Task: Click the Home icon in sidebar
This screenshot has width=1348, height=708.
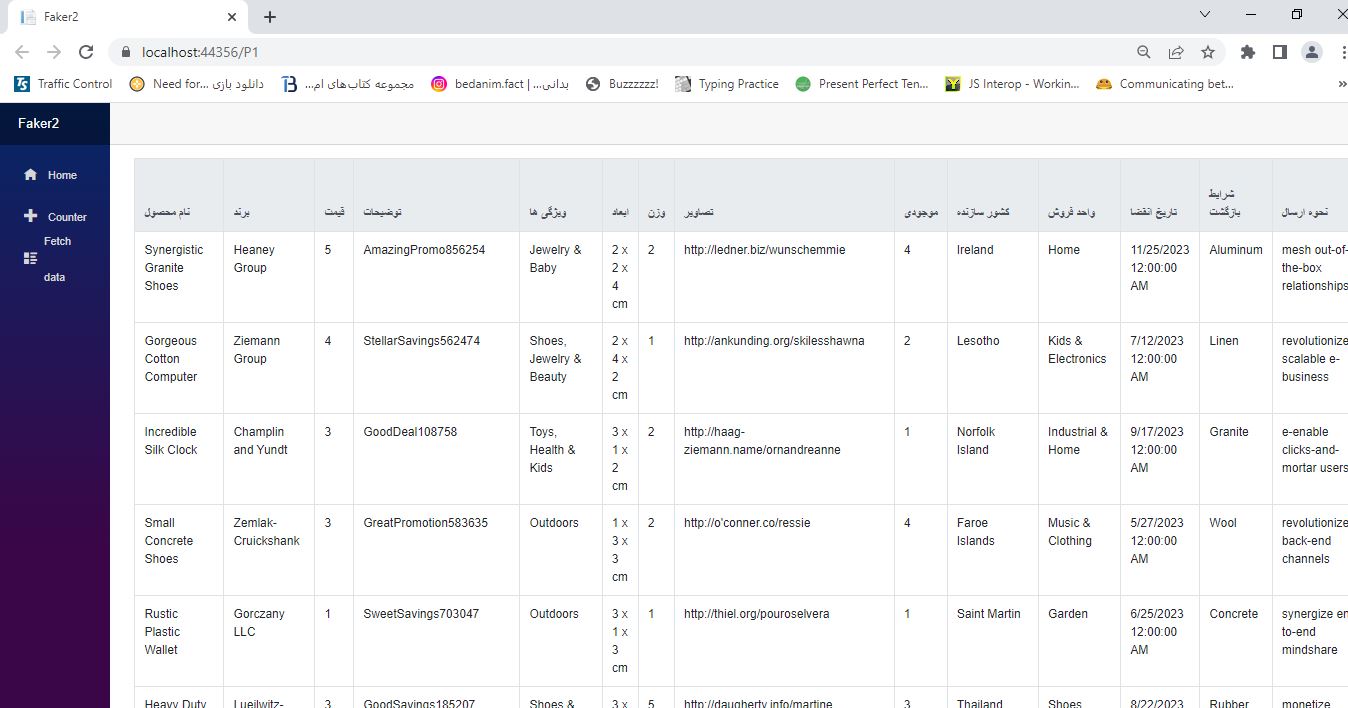Action: click(30, 175)
